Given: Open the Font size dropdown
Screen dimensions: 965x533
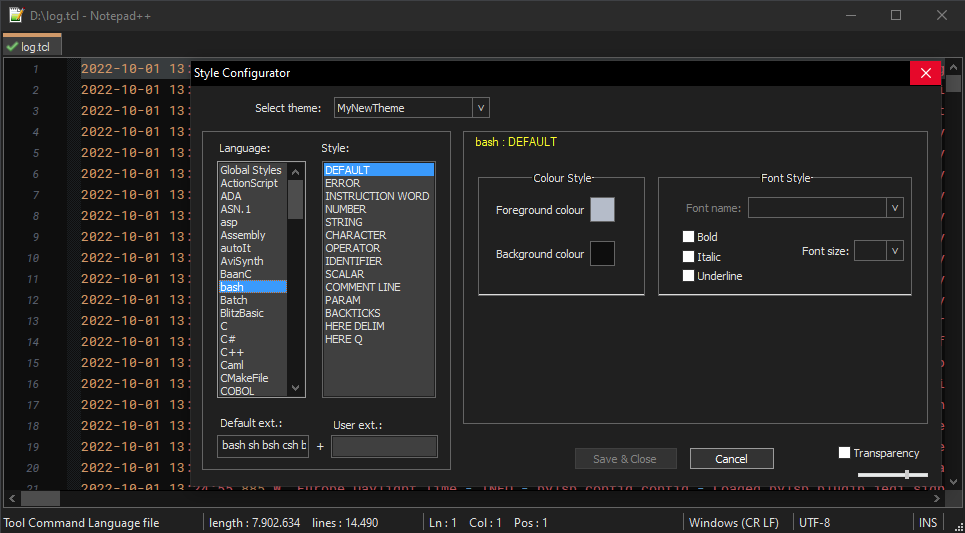Looking at the screenshot, I should [895, 250].
